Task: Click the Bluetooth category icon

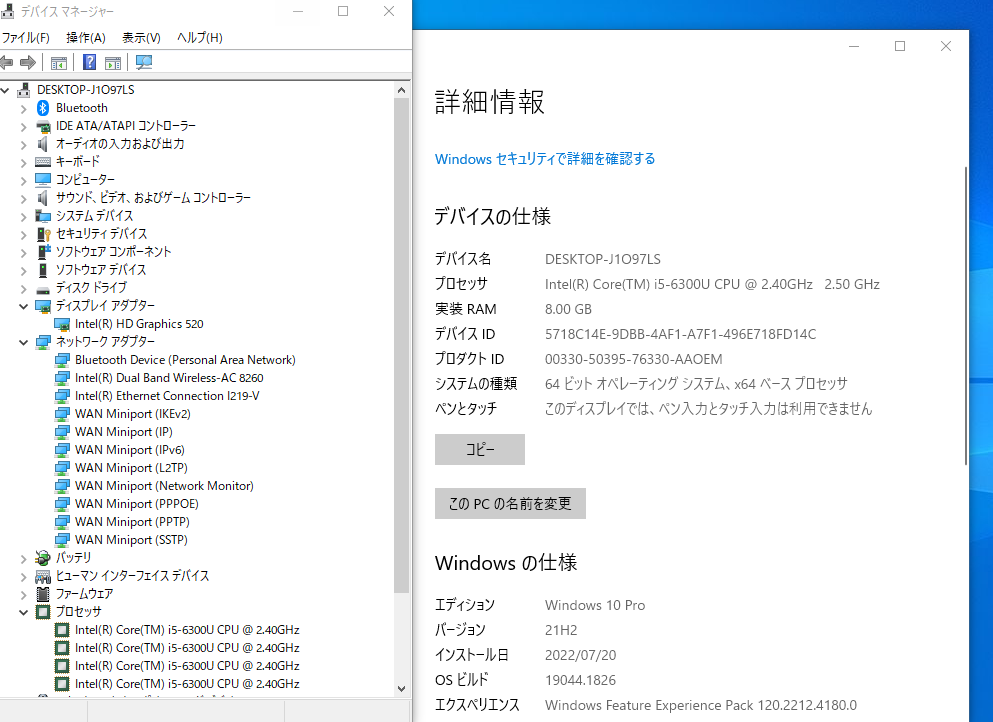Action: (x=42, y=108)
